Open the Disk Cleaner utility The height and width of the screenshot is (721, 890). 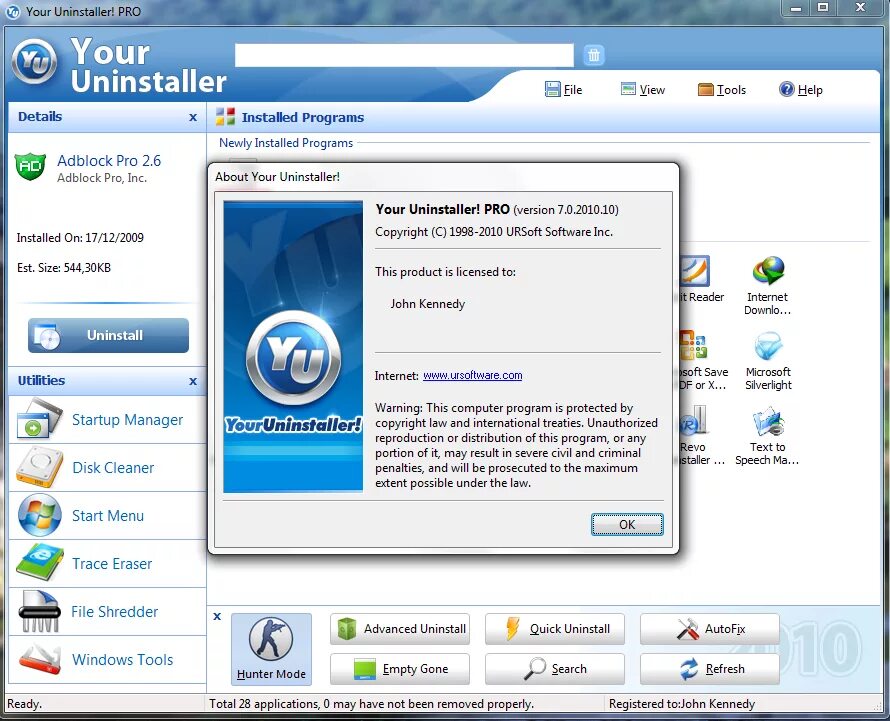point(107,468)
